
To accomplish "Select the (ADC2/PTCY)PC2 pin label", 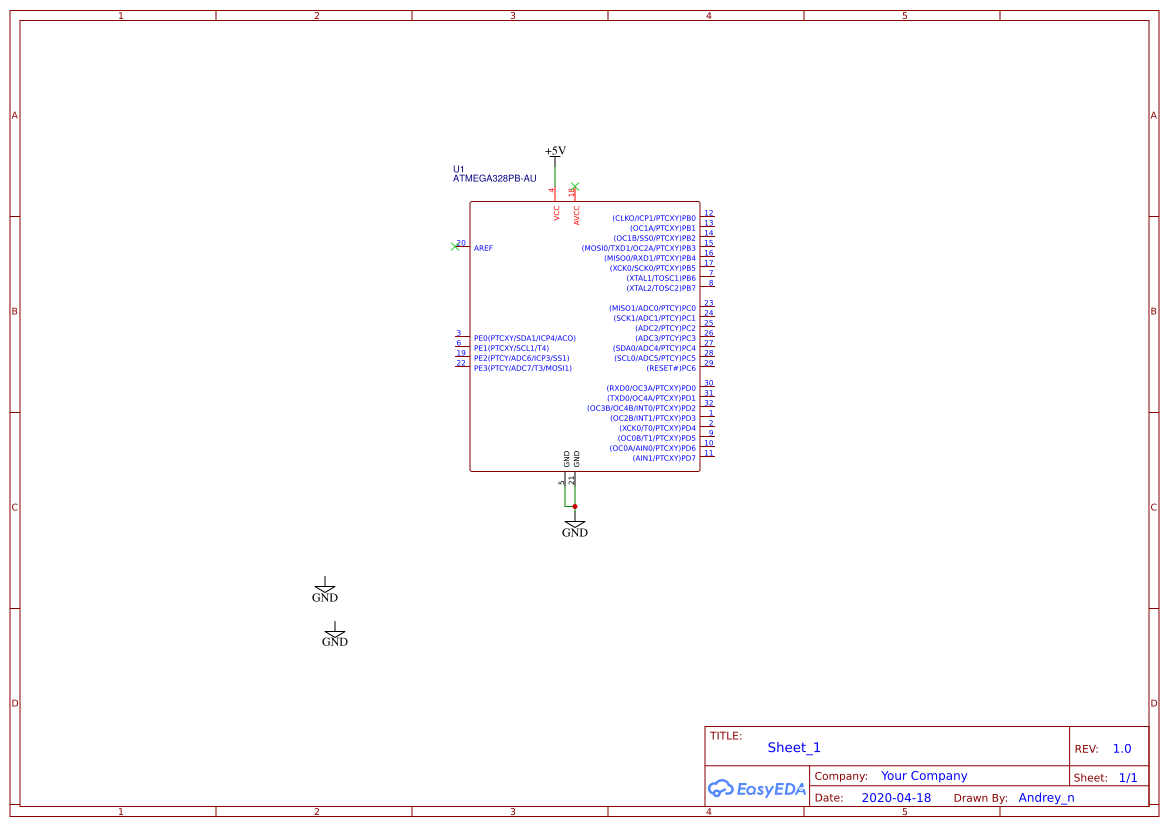I will pyautogui.click(x=665, y=328).
